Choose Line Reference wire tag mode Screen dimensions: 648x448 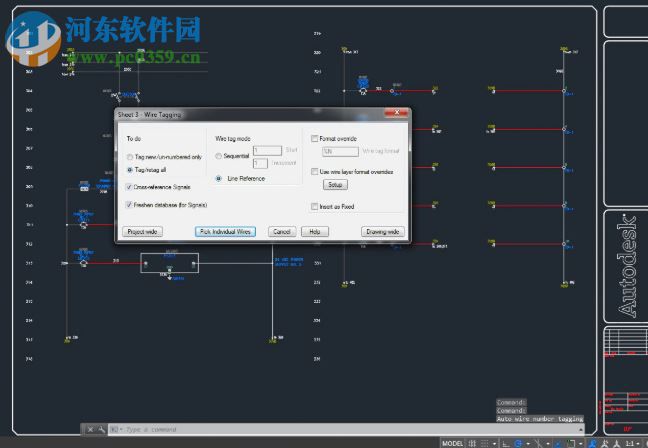pos(219,179)
